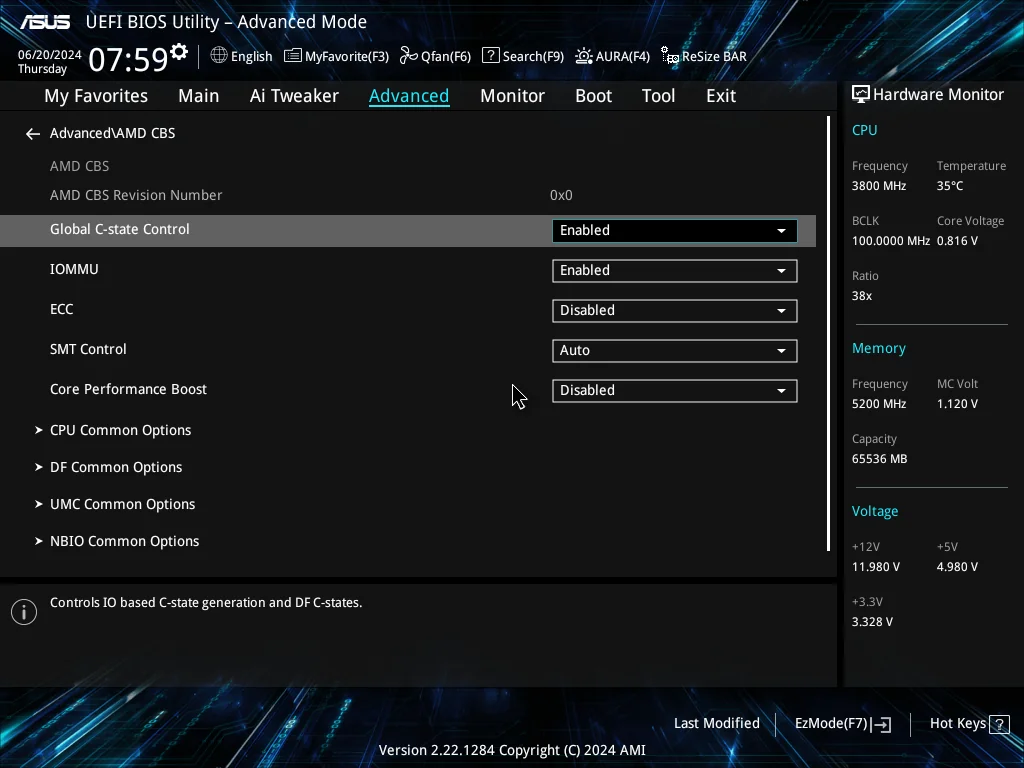Click the back arrow beside Advanced\AMD CBS
1024x768 pixels.
pos(33,134)
